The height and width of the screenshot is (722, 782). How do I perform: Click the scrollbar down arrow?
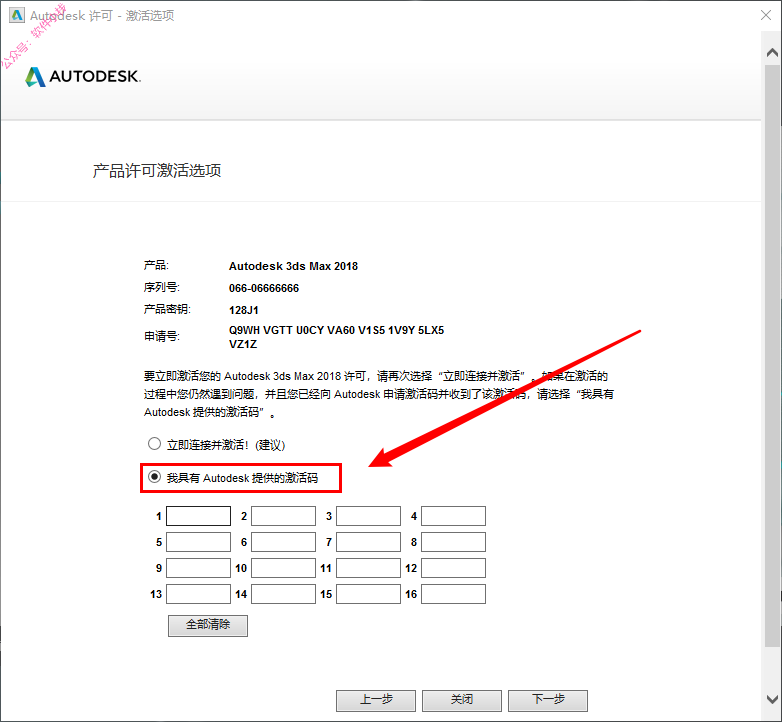772,699
